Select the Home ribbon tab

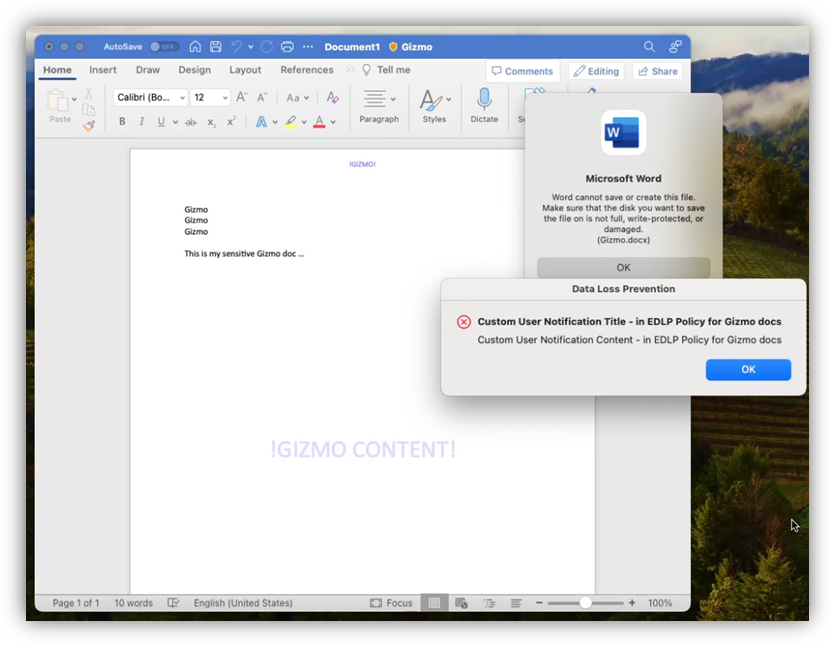(x=57, y=70)
